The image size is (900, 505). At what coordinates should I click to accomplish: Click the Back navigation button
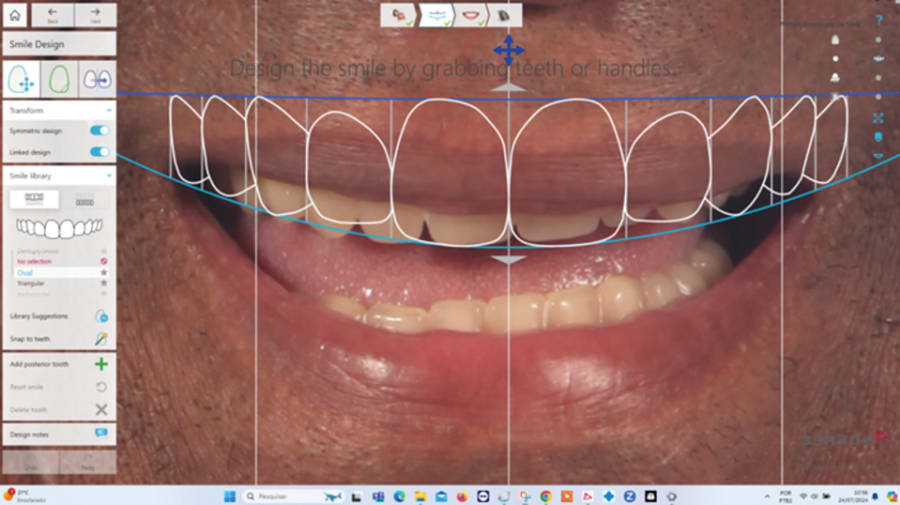coord(52,15)
